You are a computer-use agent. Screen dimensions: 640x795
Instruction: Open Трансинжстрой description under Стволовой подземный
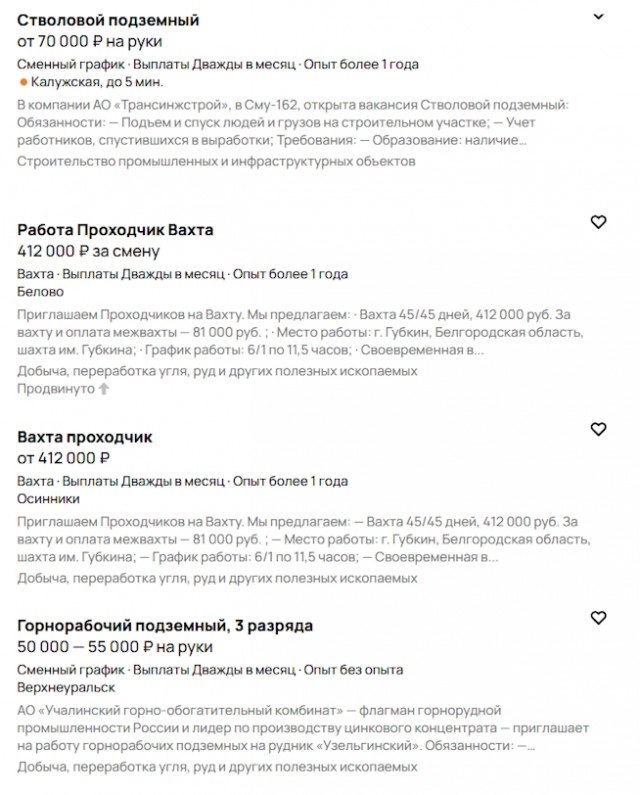pyautogui.click(x=293, y=123)
